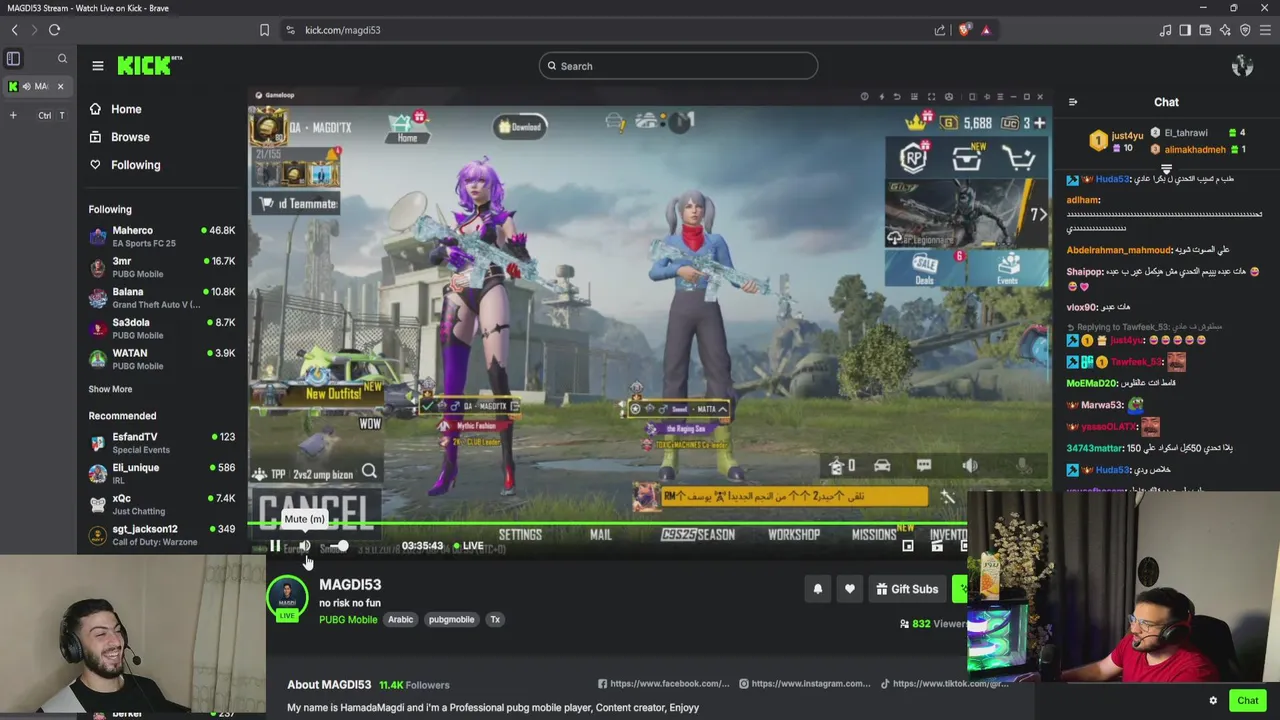Viewport: 1280px width, 720px height.
Task: Open sgt_jackson12 recommended channel
Action: tap(162, 535)
